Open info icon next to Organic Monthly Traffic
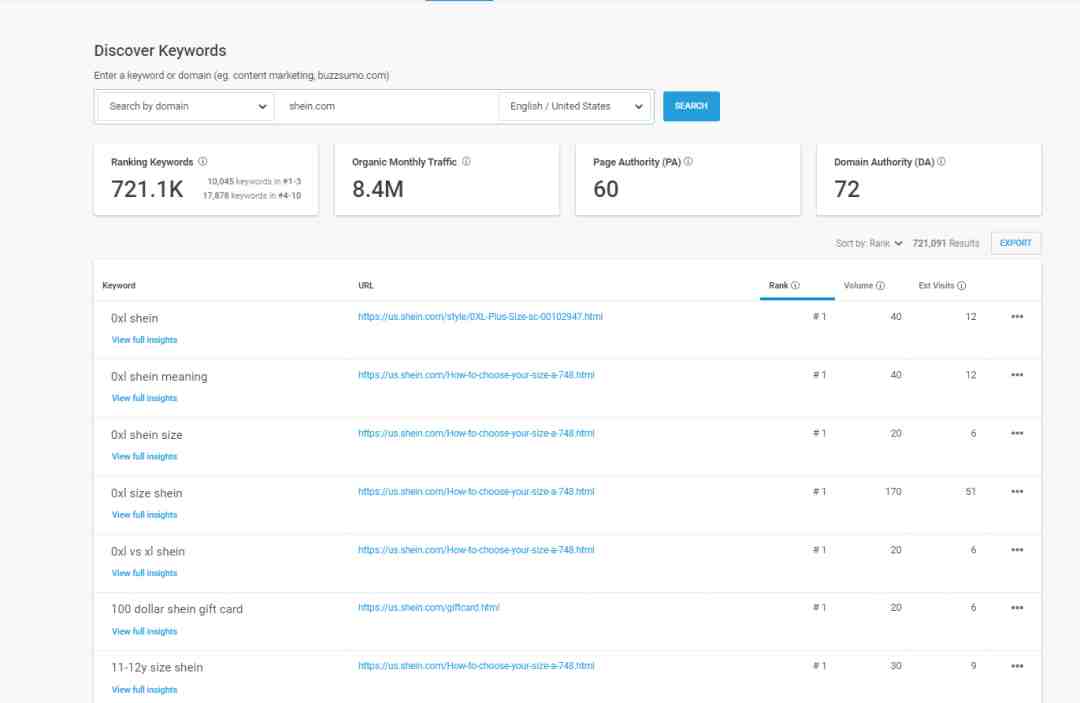This screenshot has height=703, width=1080. 466,162
